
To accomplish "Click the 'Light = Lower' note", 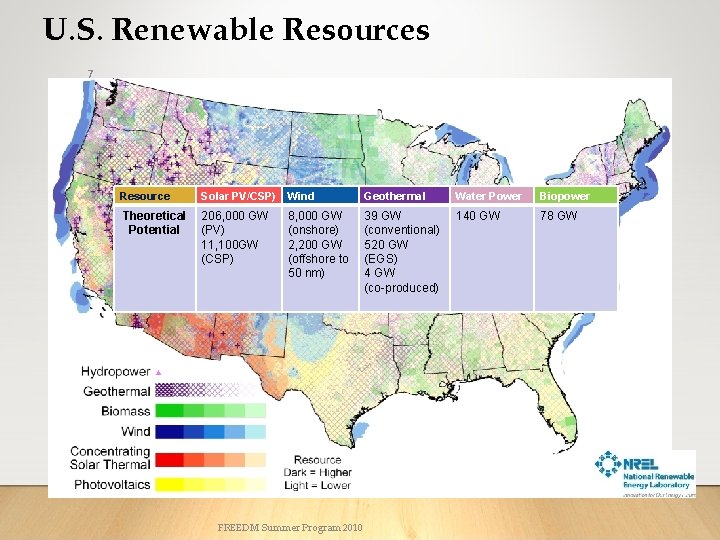I will click(x=317, y=485).
